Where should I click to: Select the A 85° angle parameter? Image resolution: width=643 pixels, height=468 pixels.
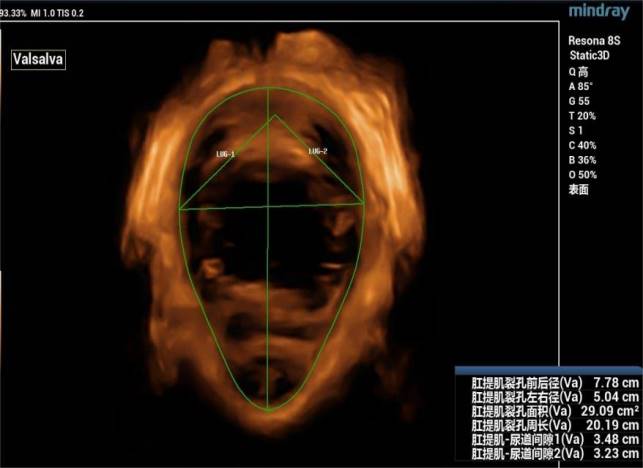pyautogui.click(x=582, y=89)
